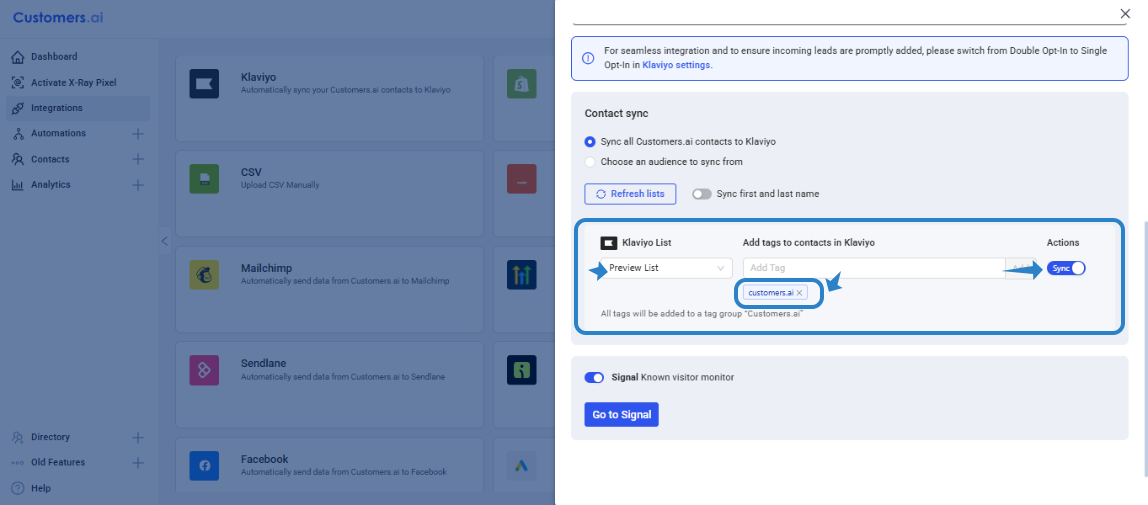Open Help in the sidebar
Image resolution: width=1148 pixels, height=505 pixels.
[x=40, y=488]
